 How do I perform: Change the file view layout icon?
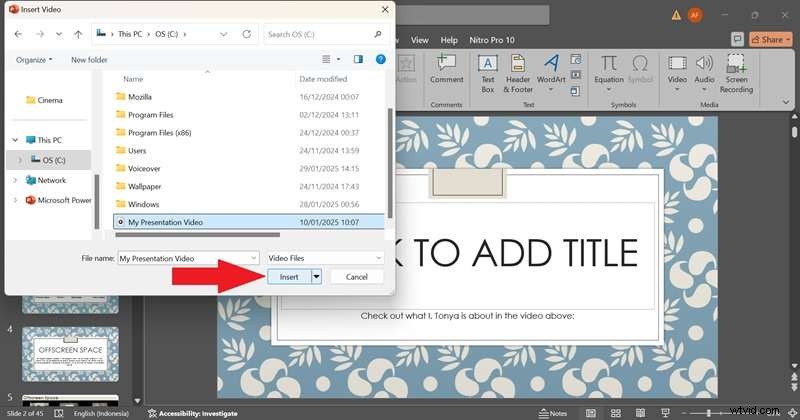[x=326, y=59]
